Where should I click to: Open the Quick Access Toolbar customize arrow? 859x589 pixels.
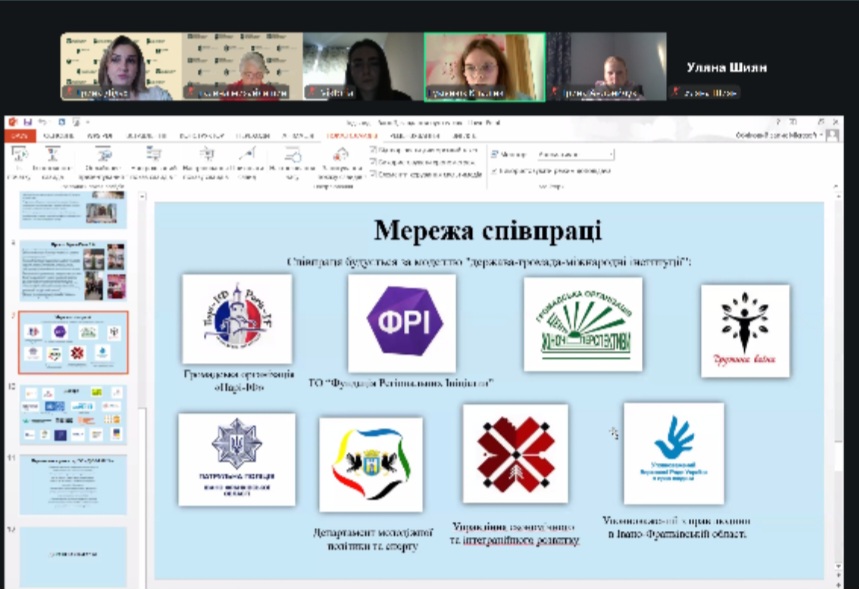[88, 122]
